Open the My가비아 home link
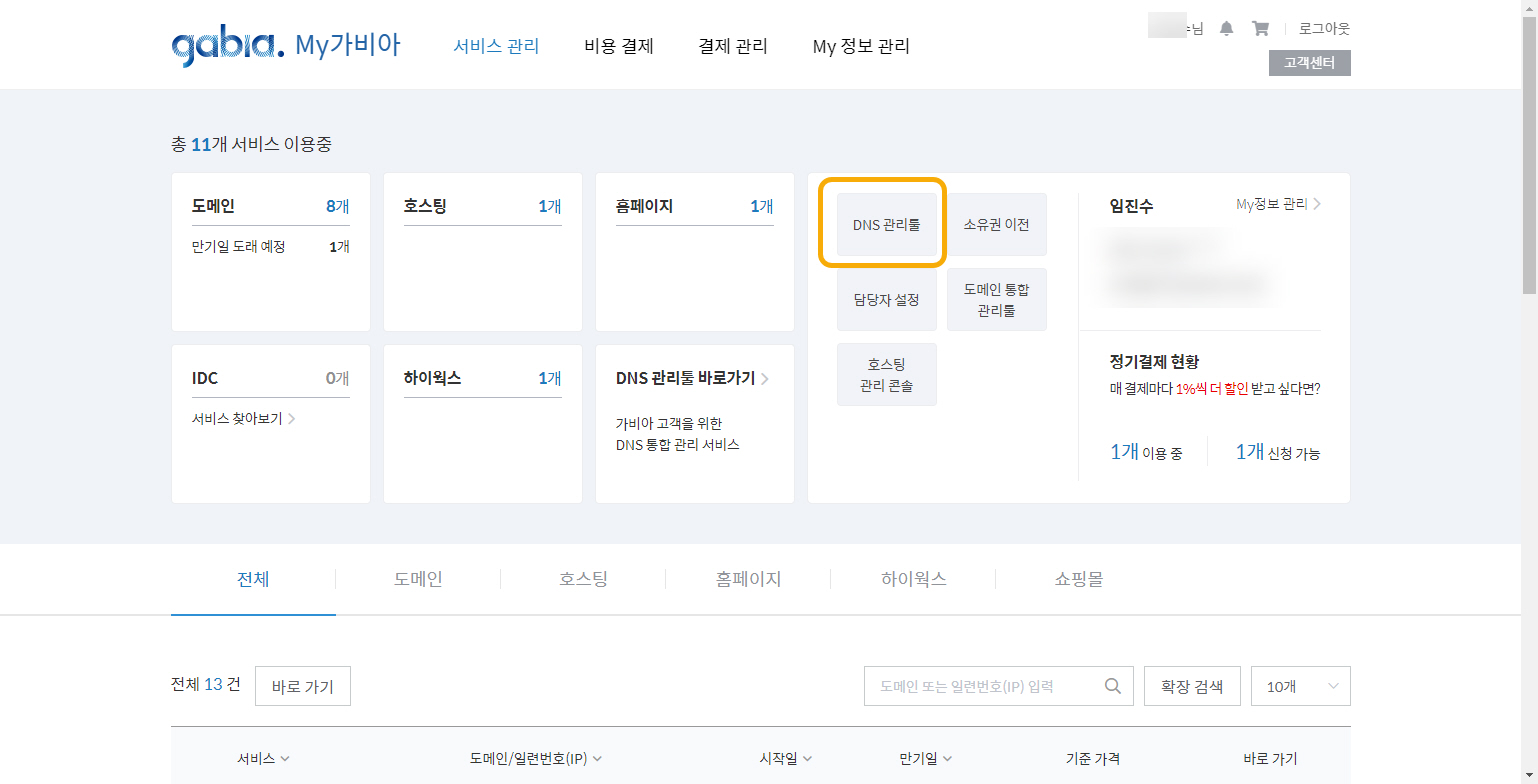This screenshot has width=1538, height=784. [348, 46]
